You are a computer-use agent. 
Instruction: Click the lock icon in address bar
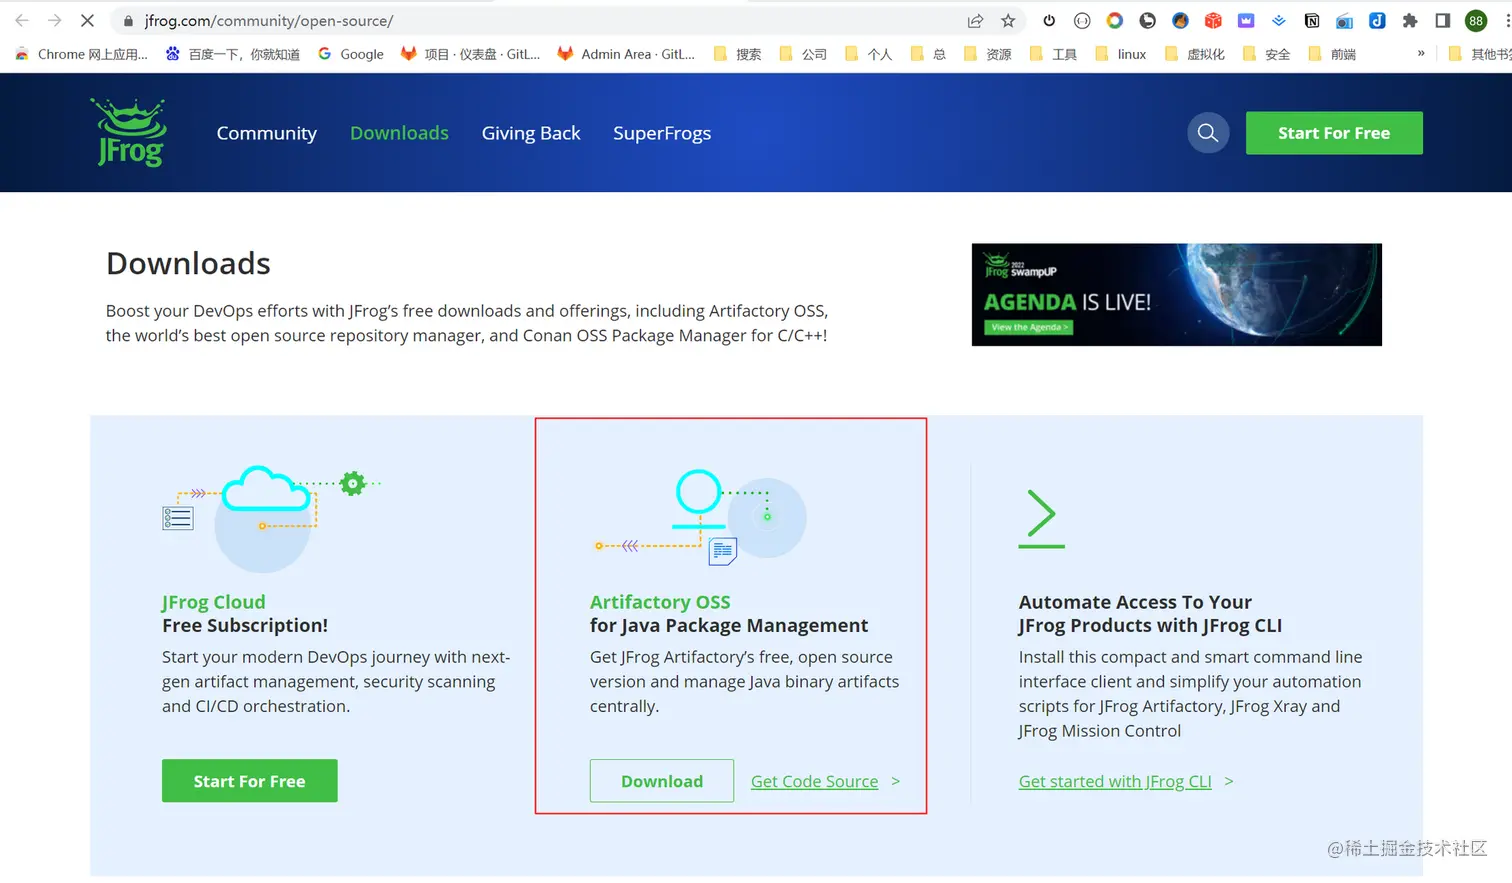tap(128, 21)
